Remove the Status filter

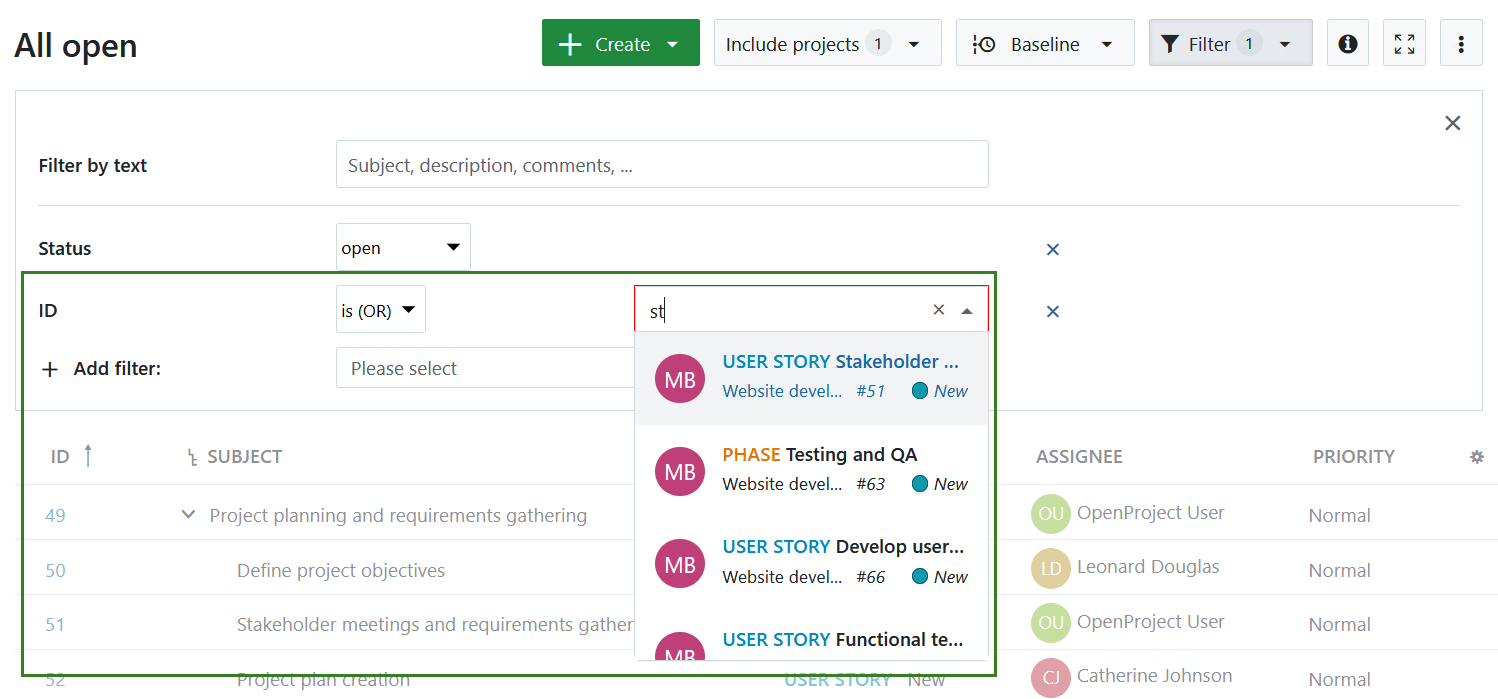[1052, 249]
